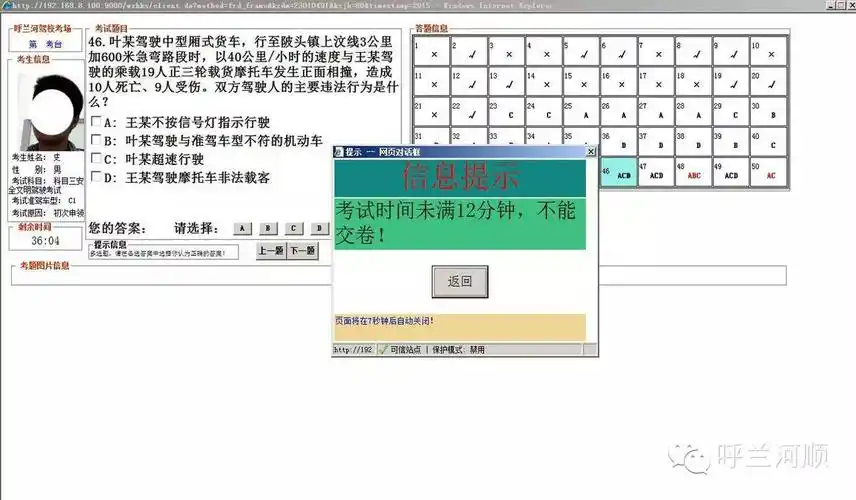This screenshot has height=500, width=856.
Task: Open question 24 cell answered C
Action: 544,112
